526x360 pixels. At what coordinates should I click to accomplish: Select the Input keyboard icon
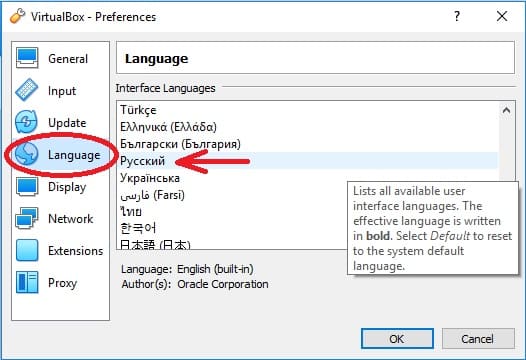point(27,90)
